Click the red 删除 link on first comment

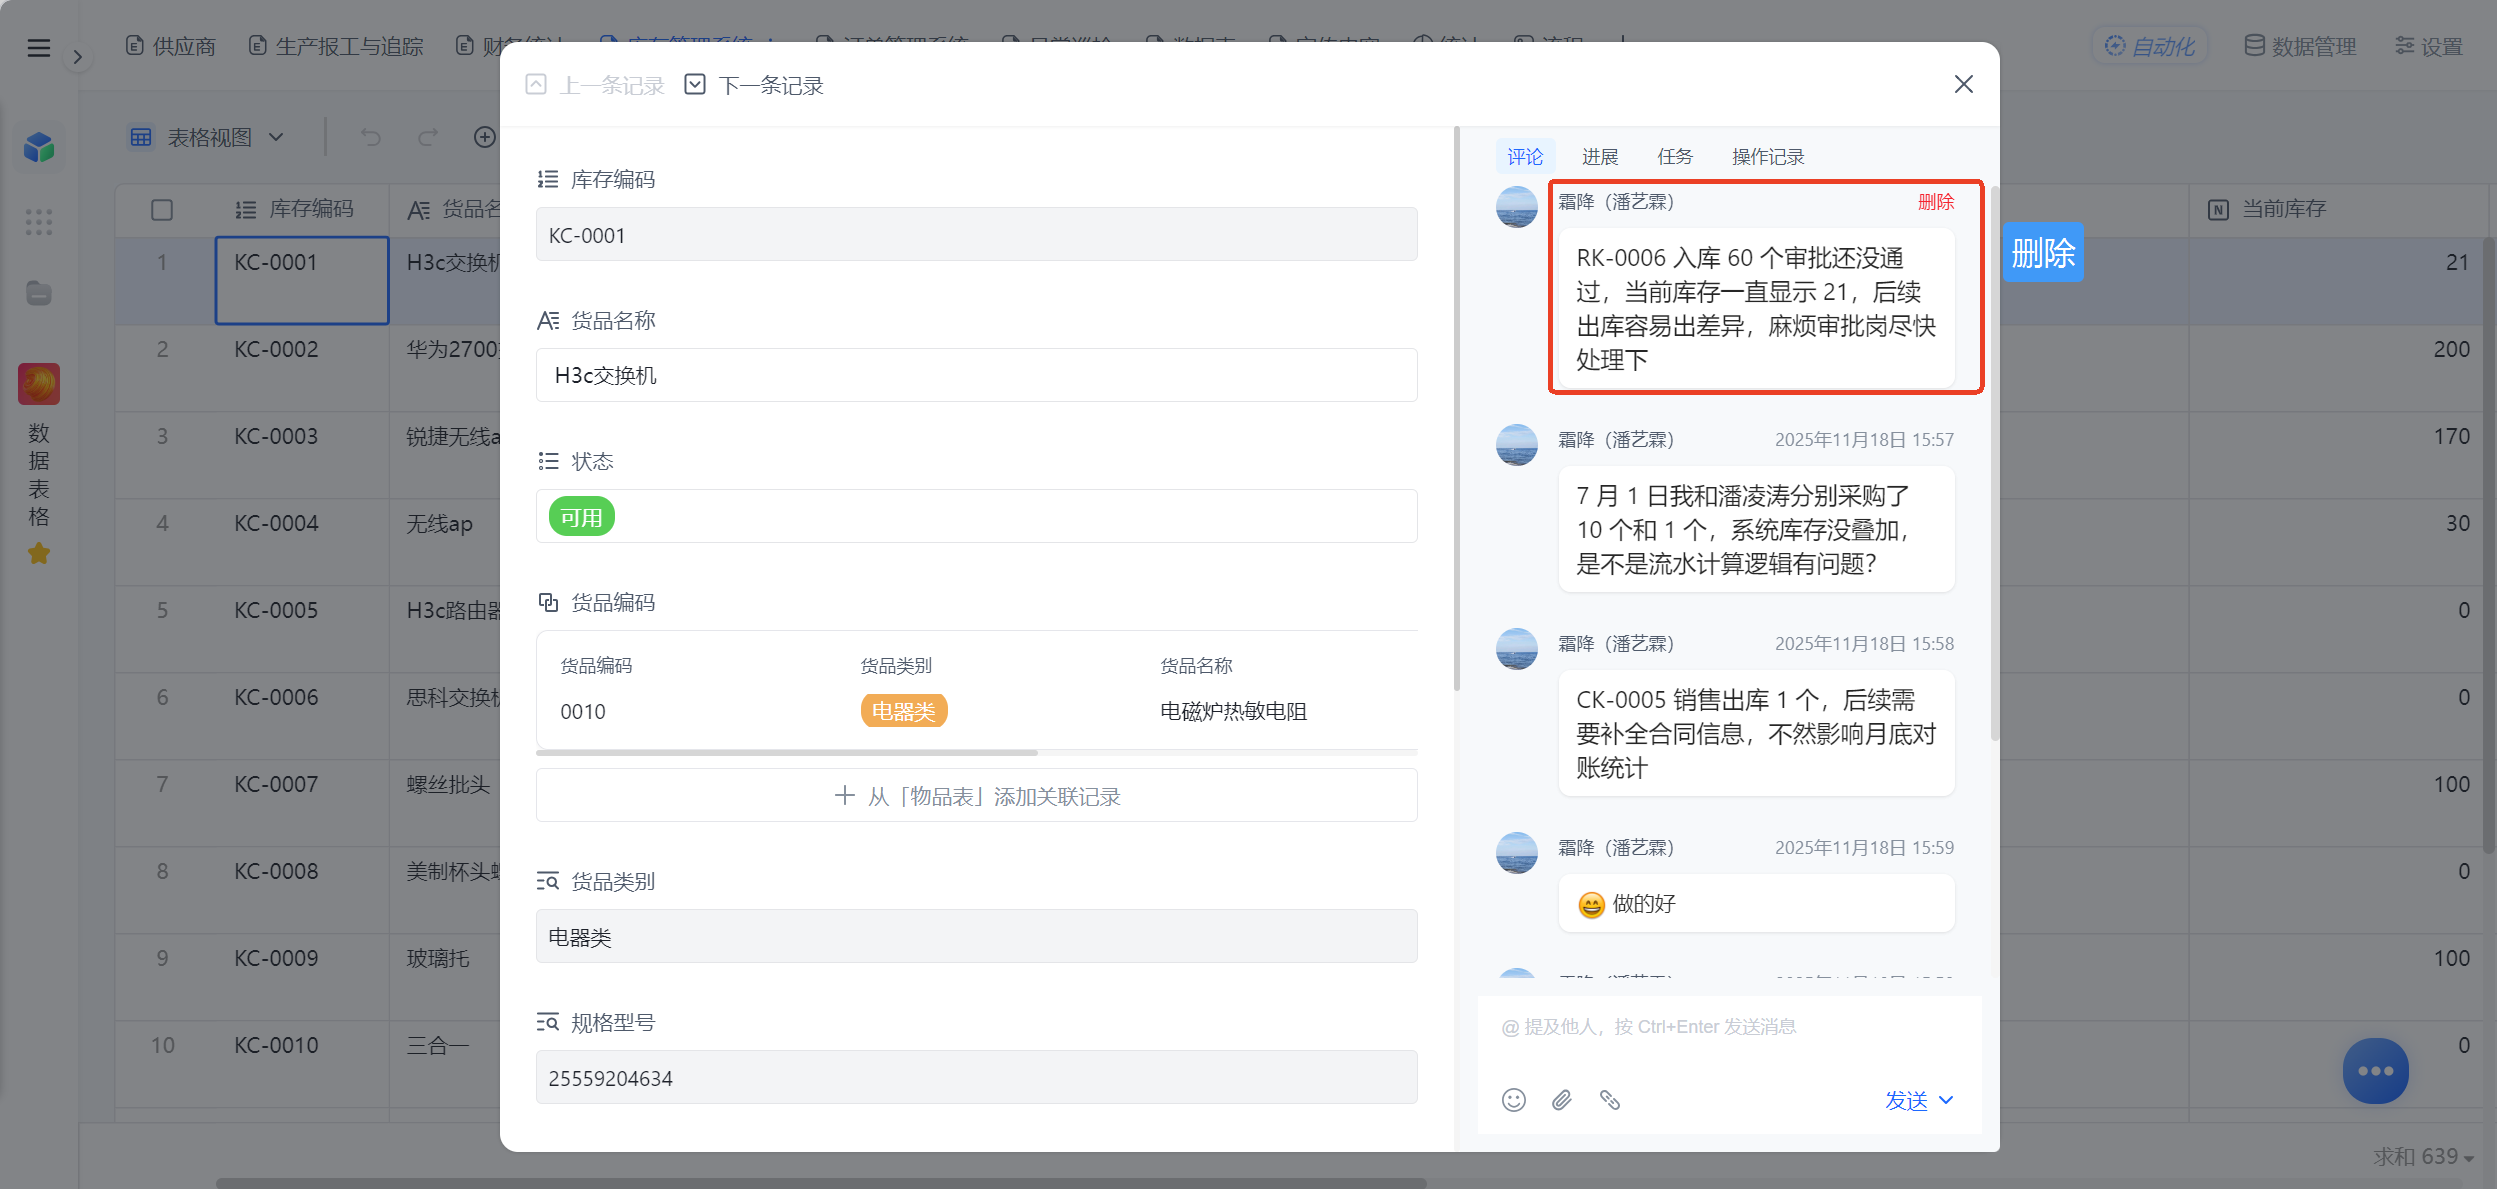(x=1935, y=201)
